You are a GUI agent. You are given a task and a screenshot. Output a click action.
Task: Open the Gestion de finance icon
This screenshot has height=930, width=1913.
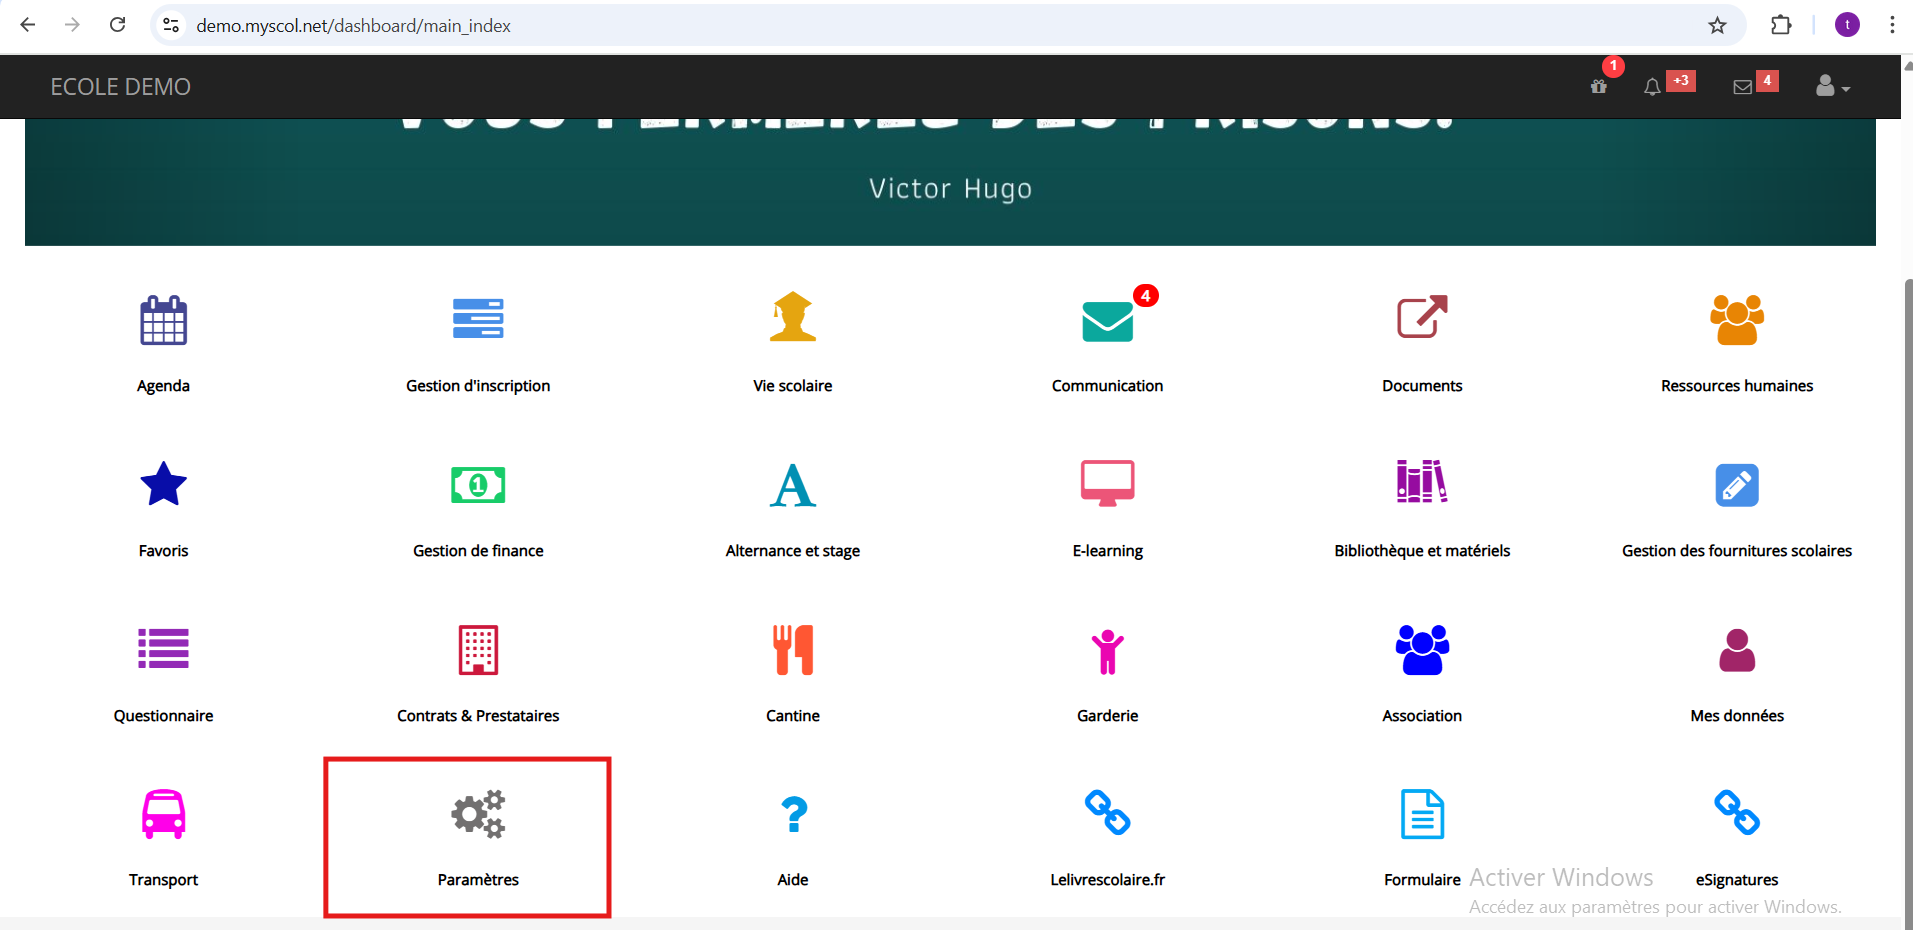pyautogui.click(x=477, y=486)
